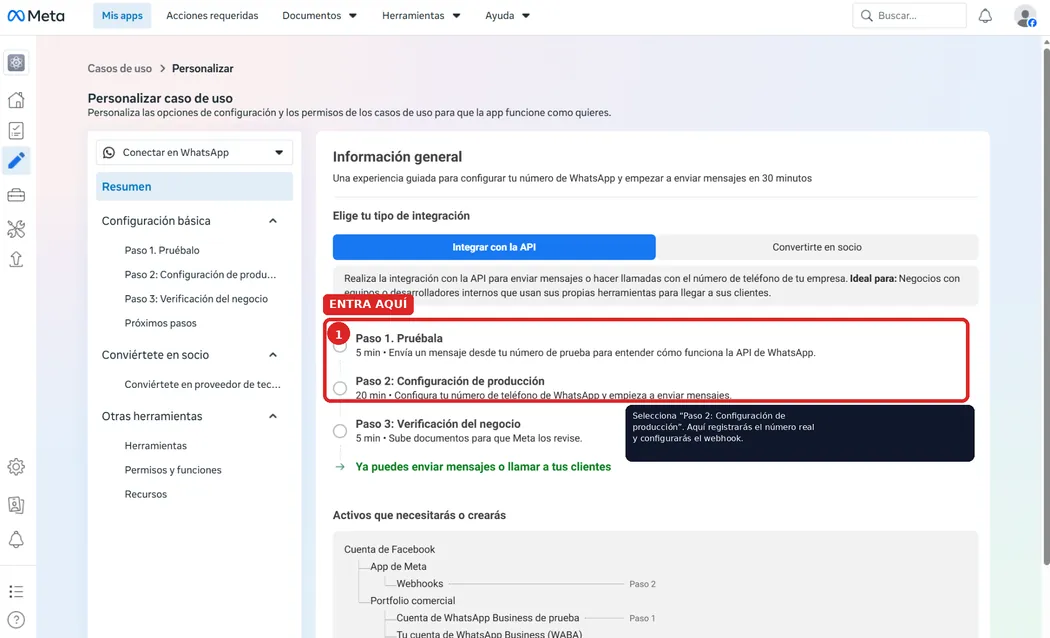Viewport: 1050px width, 638px height.
Task: Open Paso 1. Pruébala in left navigation
Action: click(162, 250)
